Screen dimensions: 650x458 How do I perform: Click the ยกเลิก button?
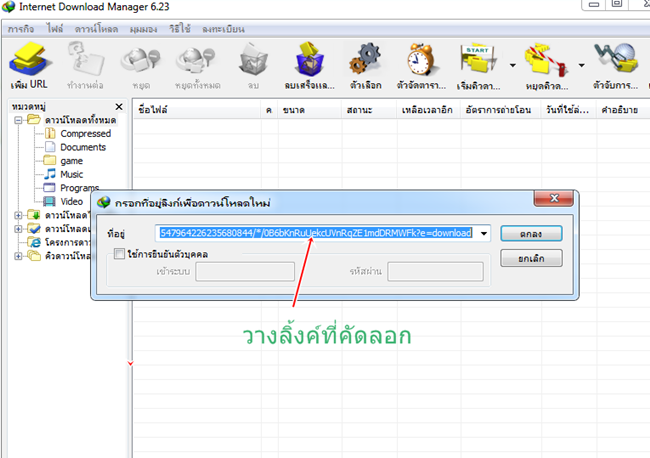click(531, 258)
